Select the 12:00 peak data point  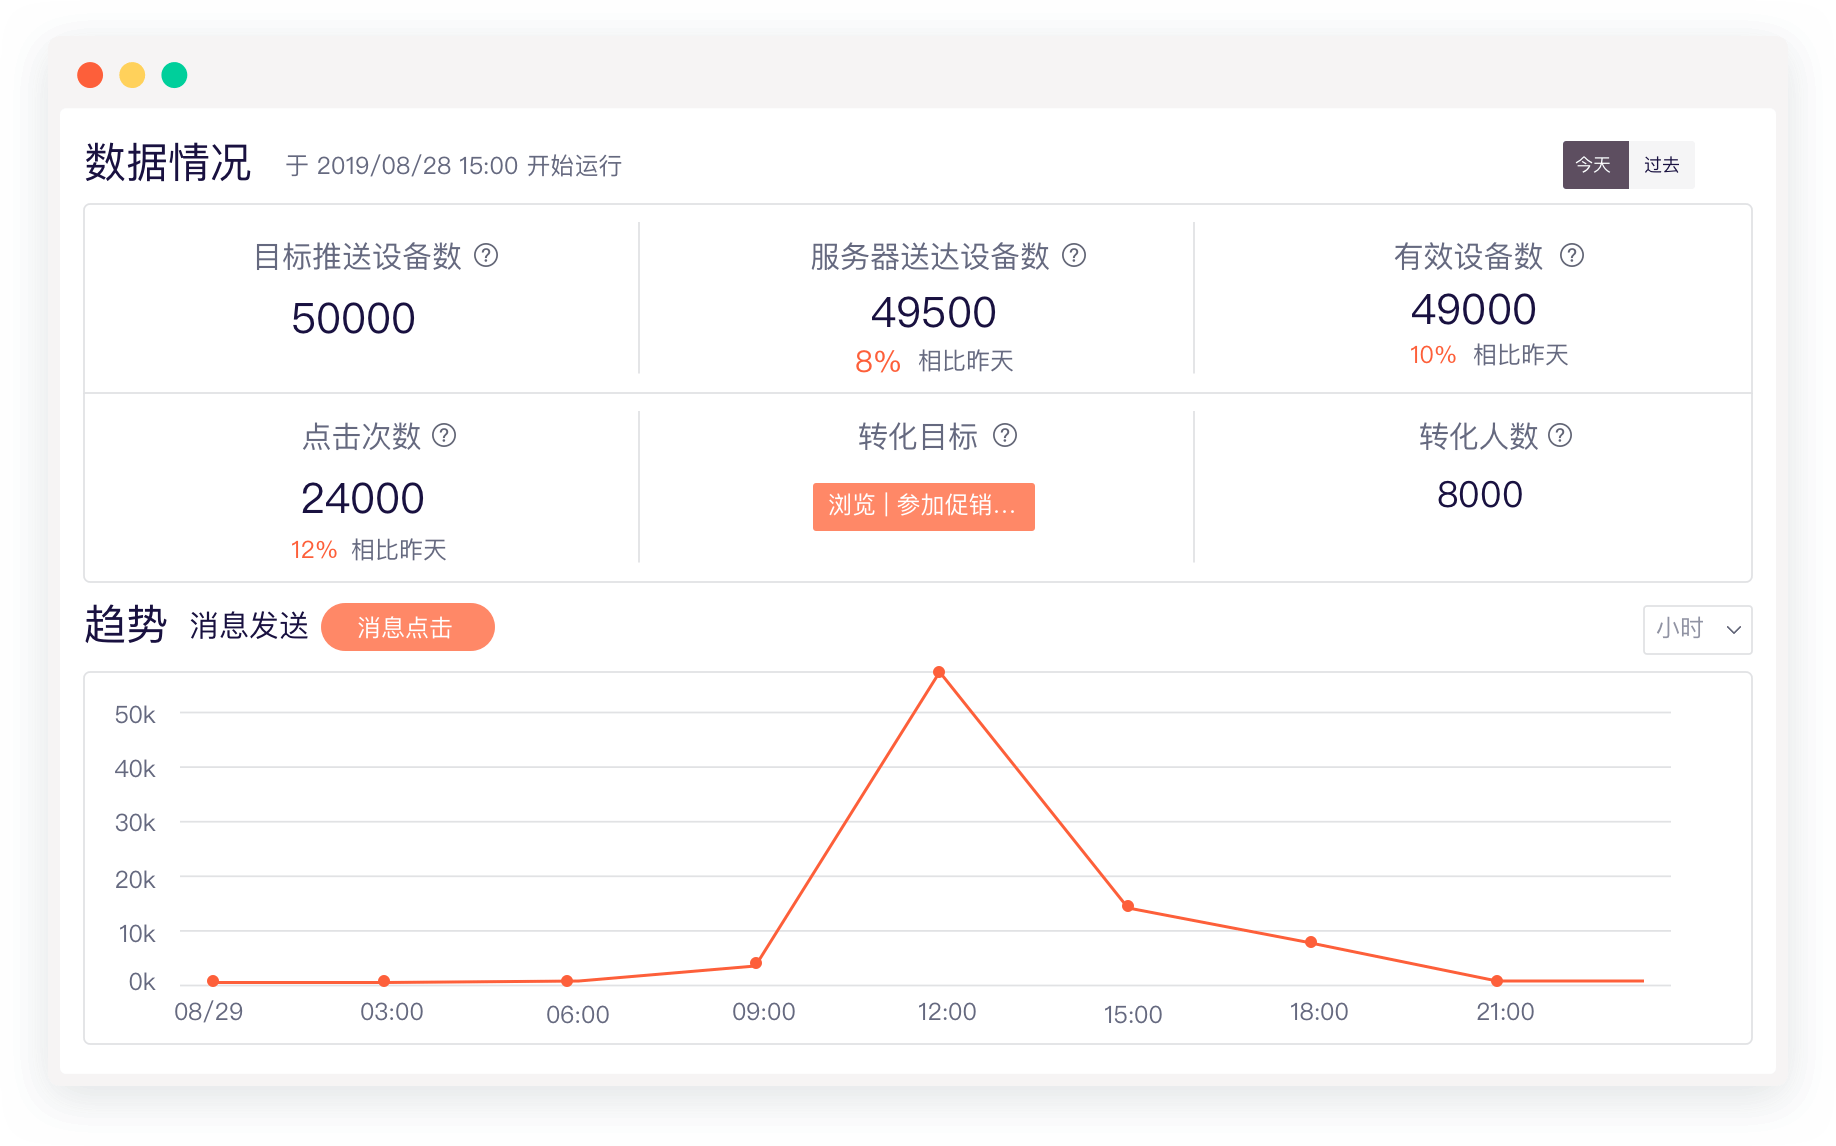pos(939,672)
